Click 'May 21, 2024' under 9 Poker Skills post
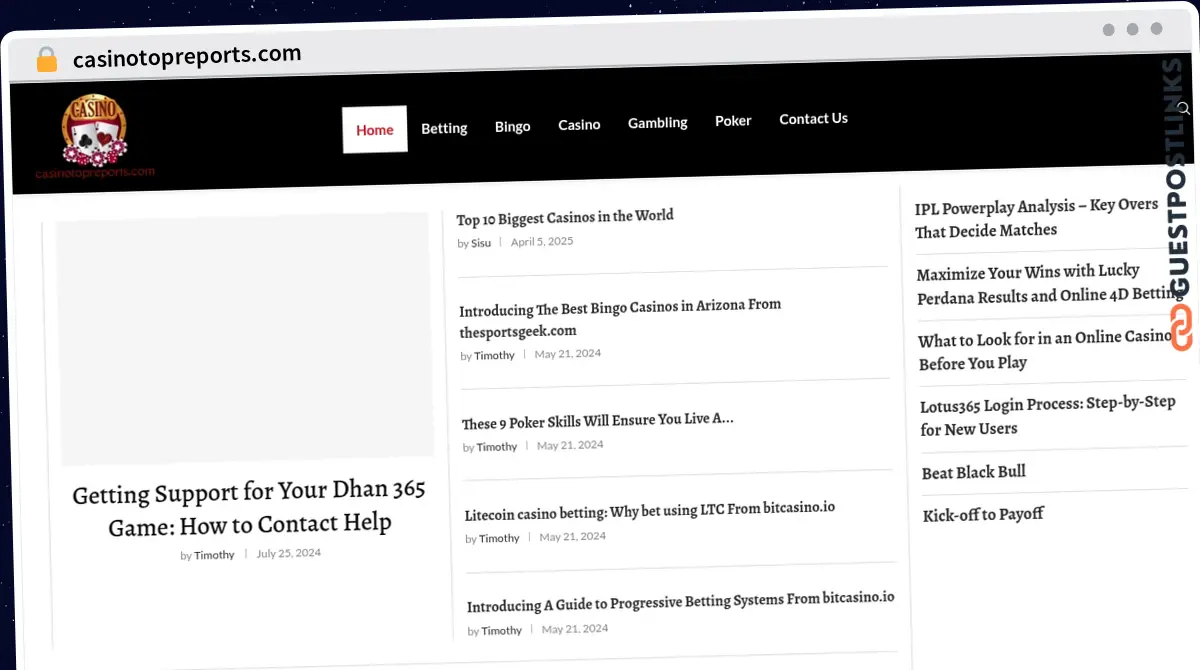1200x670 pixels. tap(570, 445)
